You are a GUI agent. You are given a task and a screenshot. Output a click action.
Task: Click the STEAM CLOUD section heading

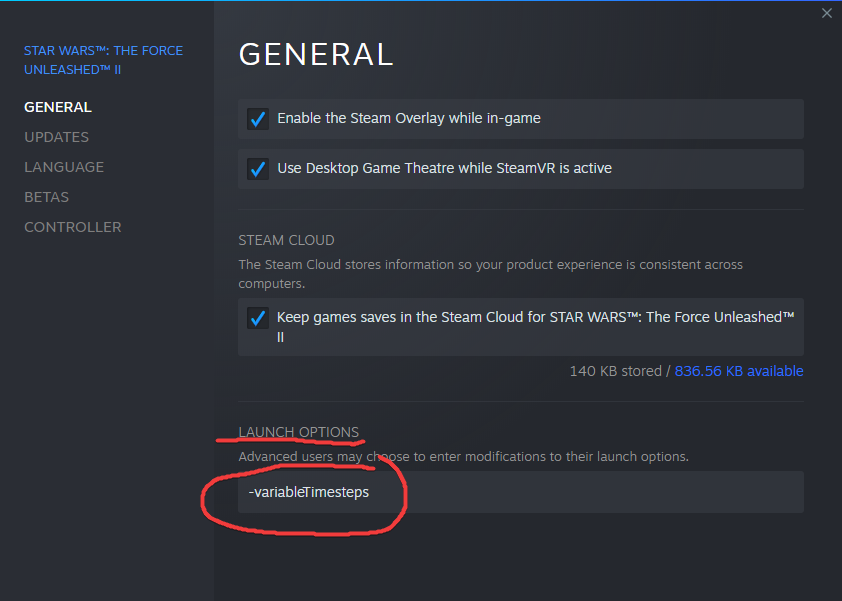pos(286,240)
